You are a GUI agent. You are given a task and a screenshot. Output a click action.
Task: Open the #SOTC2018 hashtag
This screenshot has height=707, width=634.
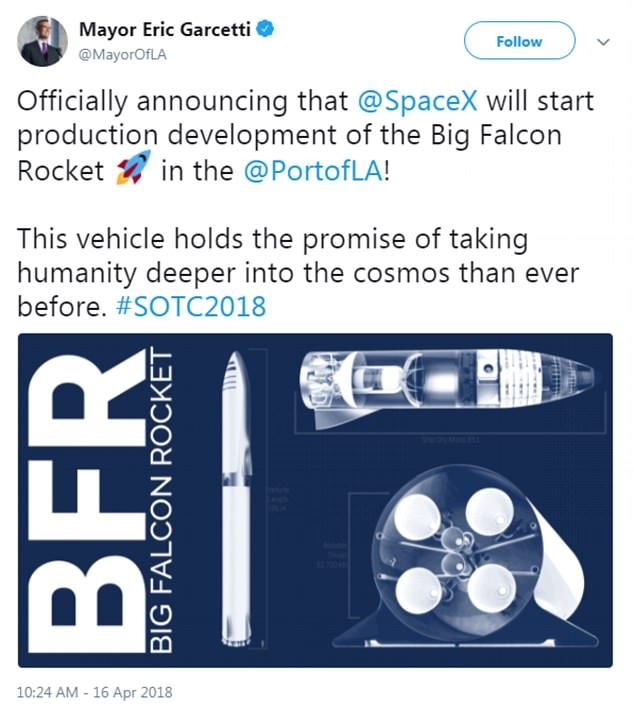pyautogui.click(x=191, y=307)
